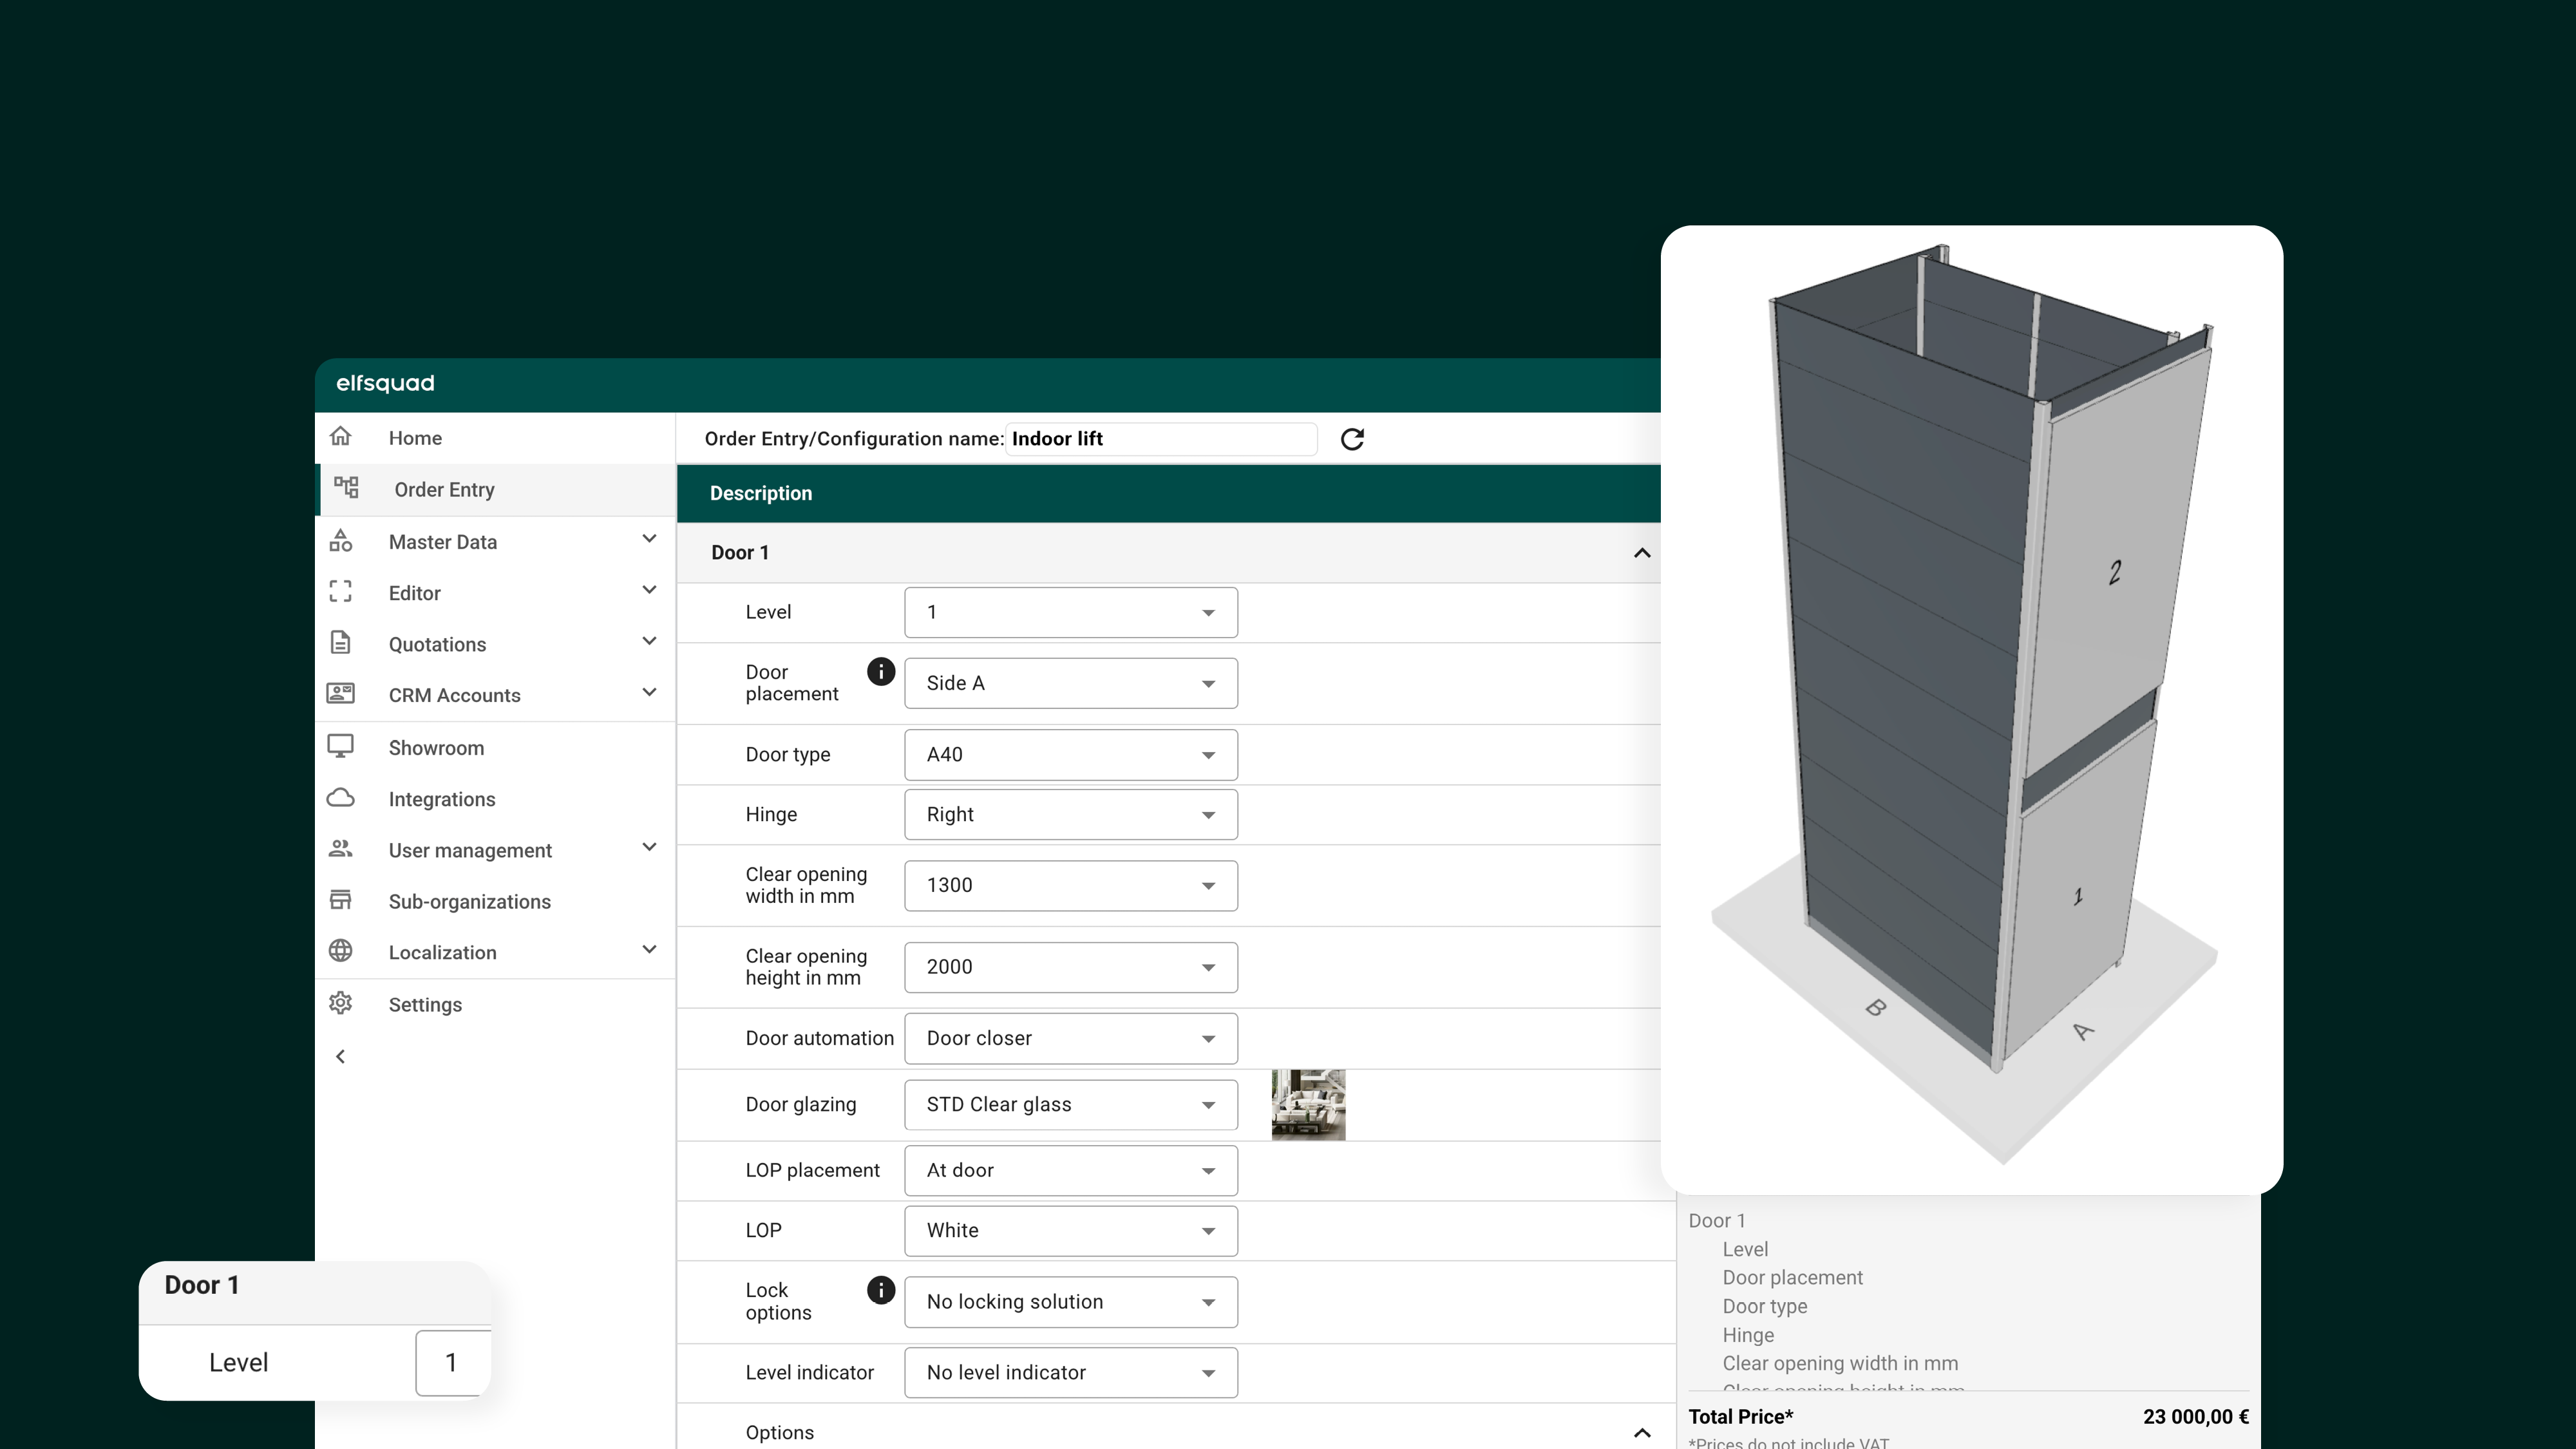Open the Door placement Side A dropdown
The width and height of the screenshot is (2576, 1449).
[1070, 683]
